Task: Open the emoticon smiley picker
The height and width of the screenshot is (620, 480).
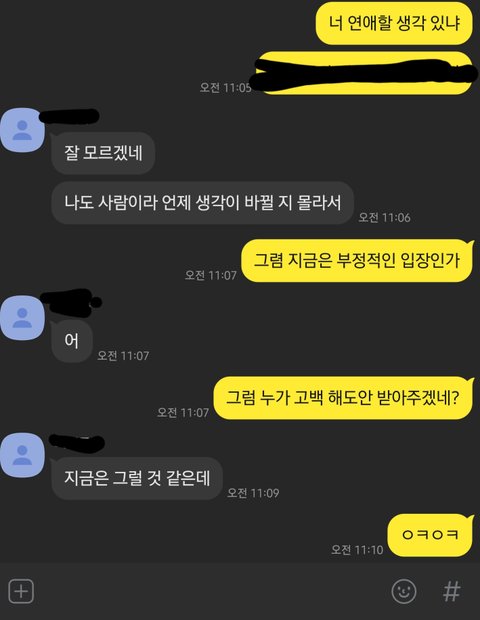Action: coord(403,592)
